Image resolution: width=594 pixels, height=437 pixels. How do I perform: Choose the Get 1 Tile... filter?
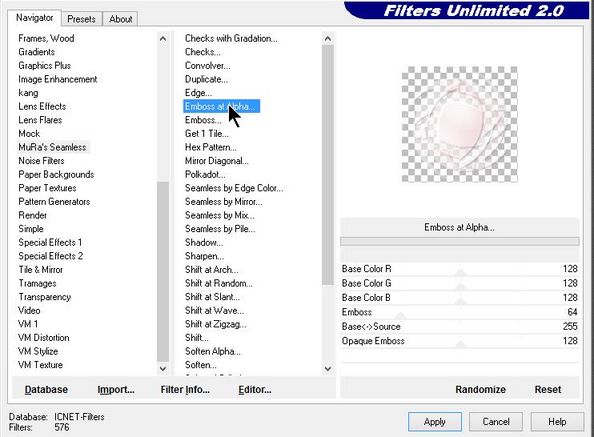point(207,134)
